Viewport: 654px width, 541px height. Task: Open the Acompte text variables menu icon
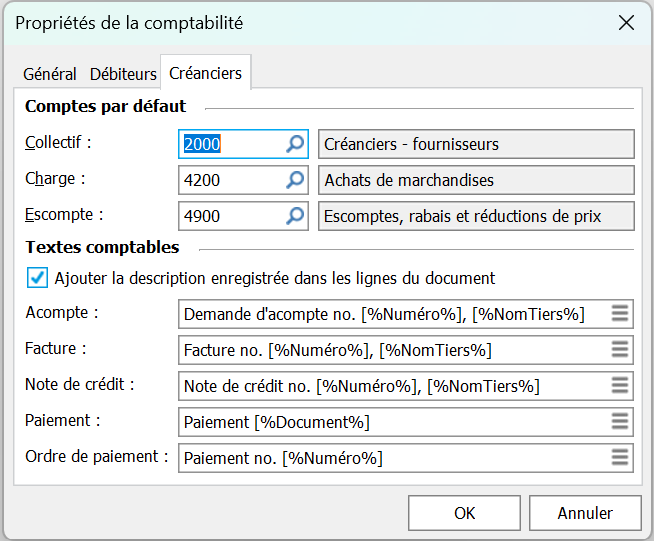pyautogui.click(x=620, y=314)
